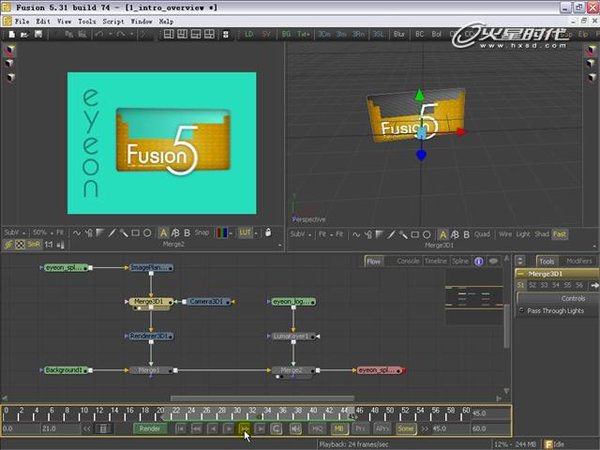The height and width of the screenshot is (450, 600).
Task: Toggle Quad view in right viewer
Action: coord(482,234)
